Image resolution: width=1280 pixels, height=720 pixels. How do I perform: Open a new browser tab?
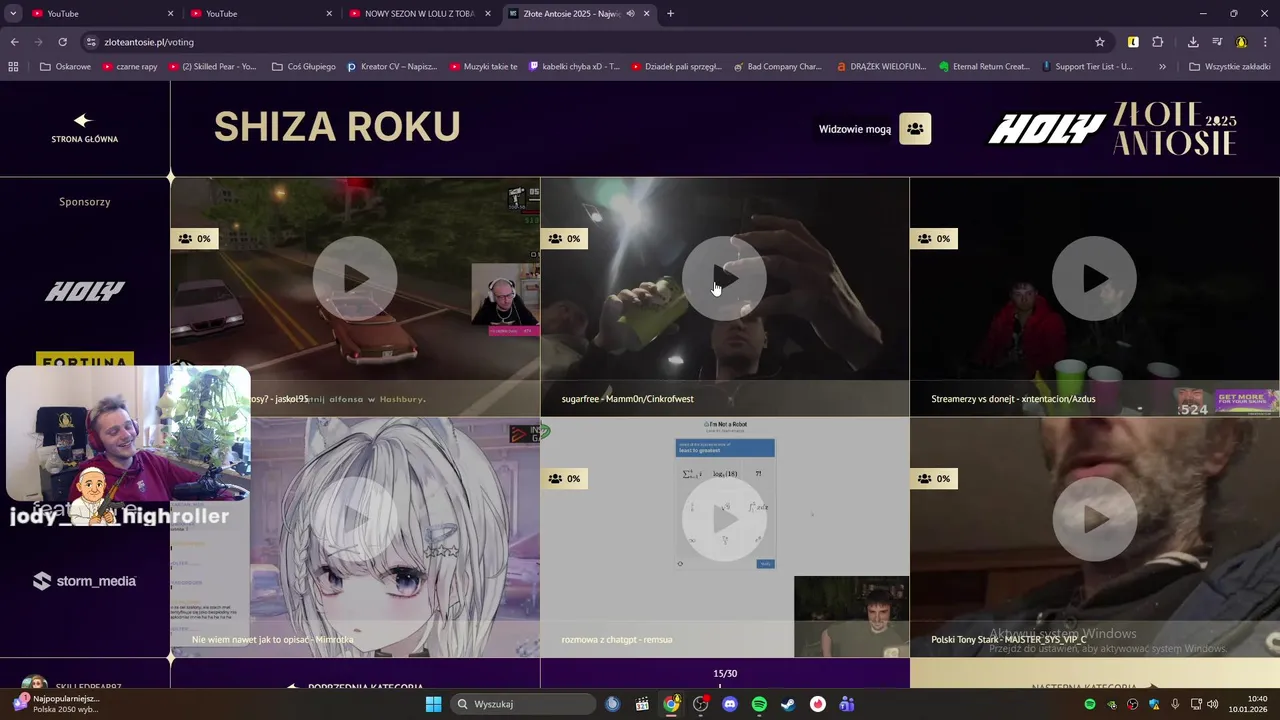coord(670,13)
